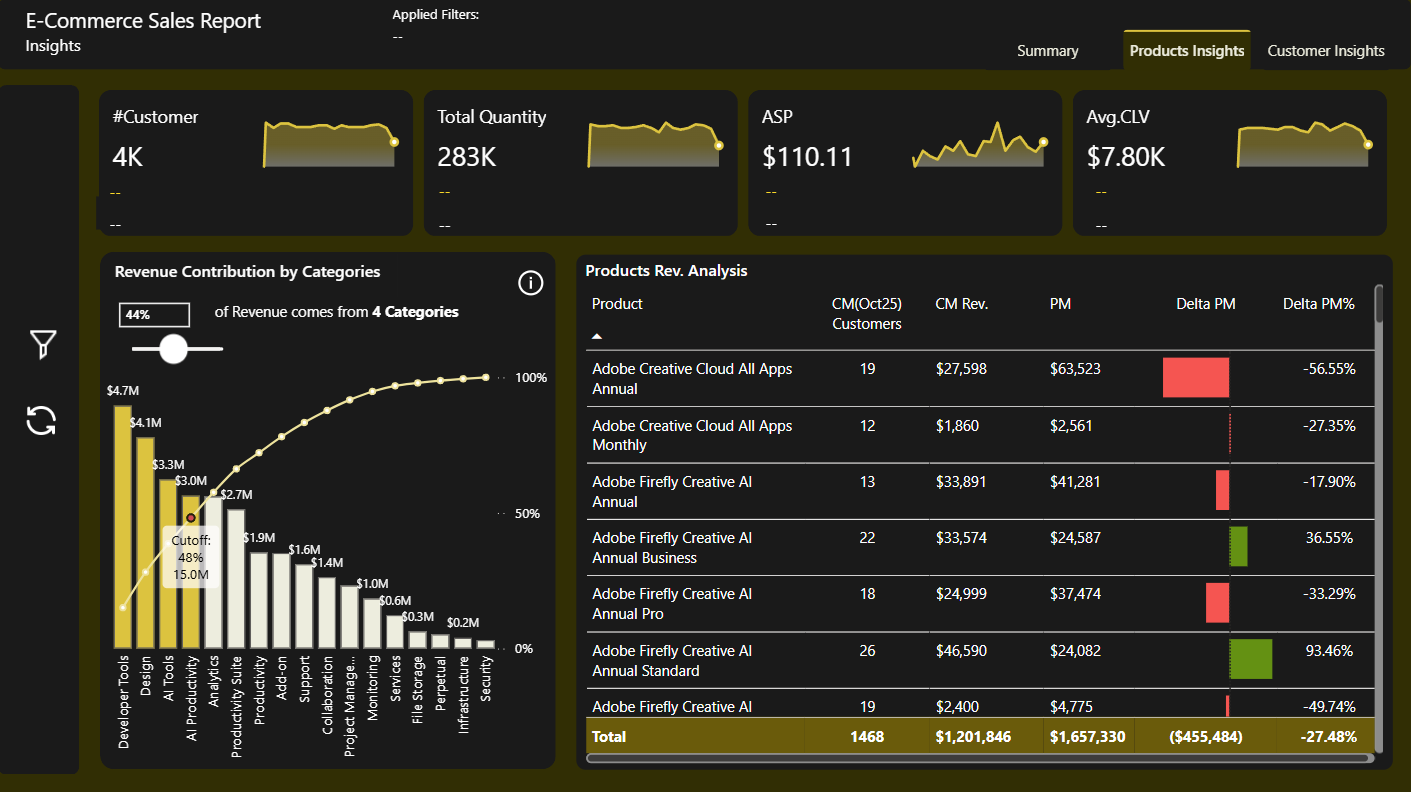Viewport: 1412px width, 792px height.
Task: Click the Cutoff 48% 15.0M tooltip
Action: pos(190,557)
